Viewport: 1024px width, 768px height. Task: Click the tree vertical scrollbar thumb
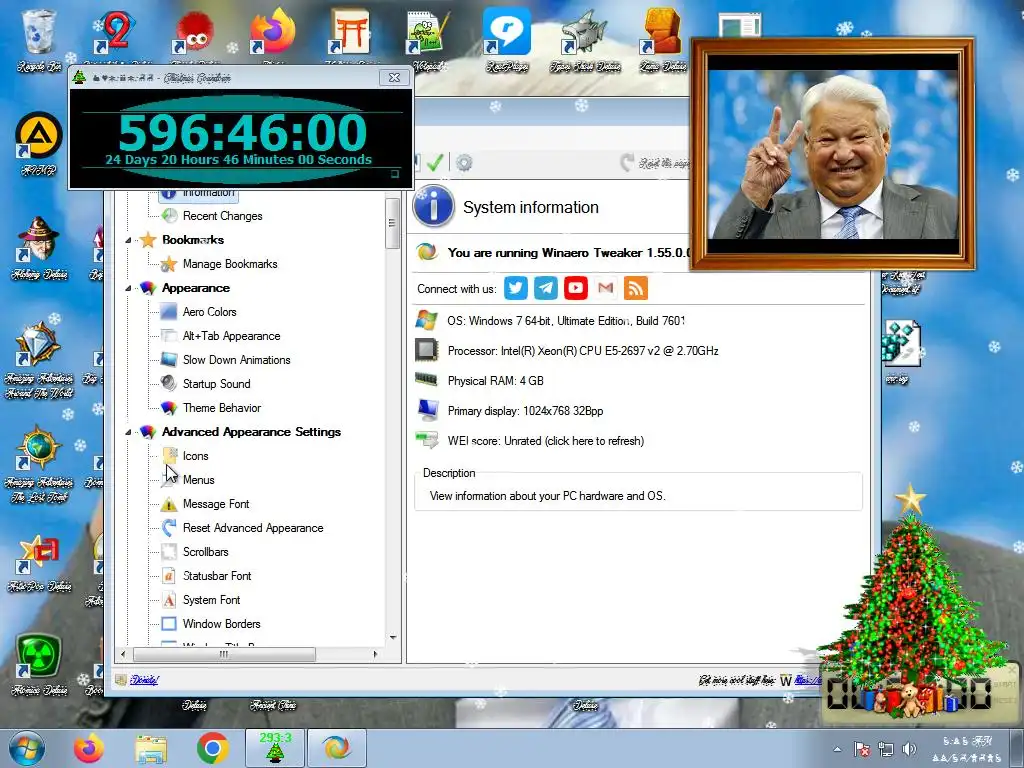point(392,223)
